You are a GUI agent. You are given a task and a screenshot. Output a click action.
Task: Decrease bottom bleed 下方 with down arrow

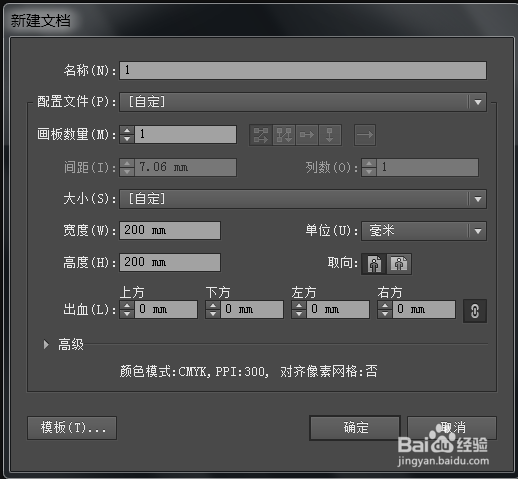213,314
